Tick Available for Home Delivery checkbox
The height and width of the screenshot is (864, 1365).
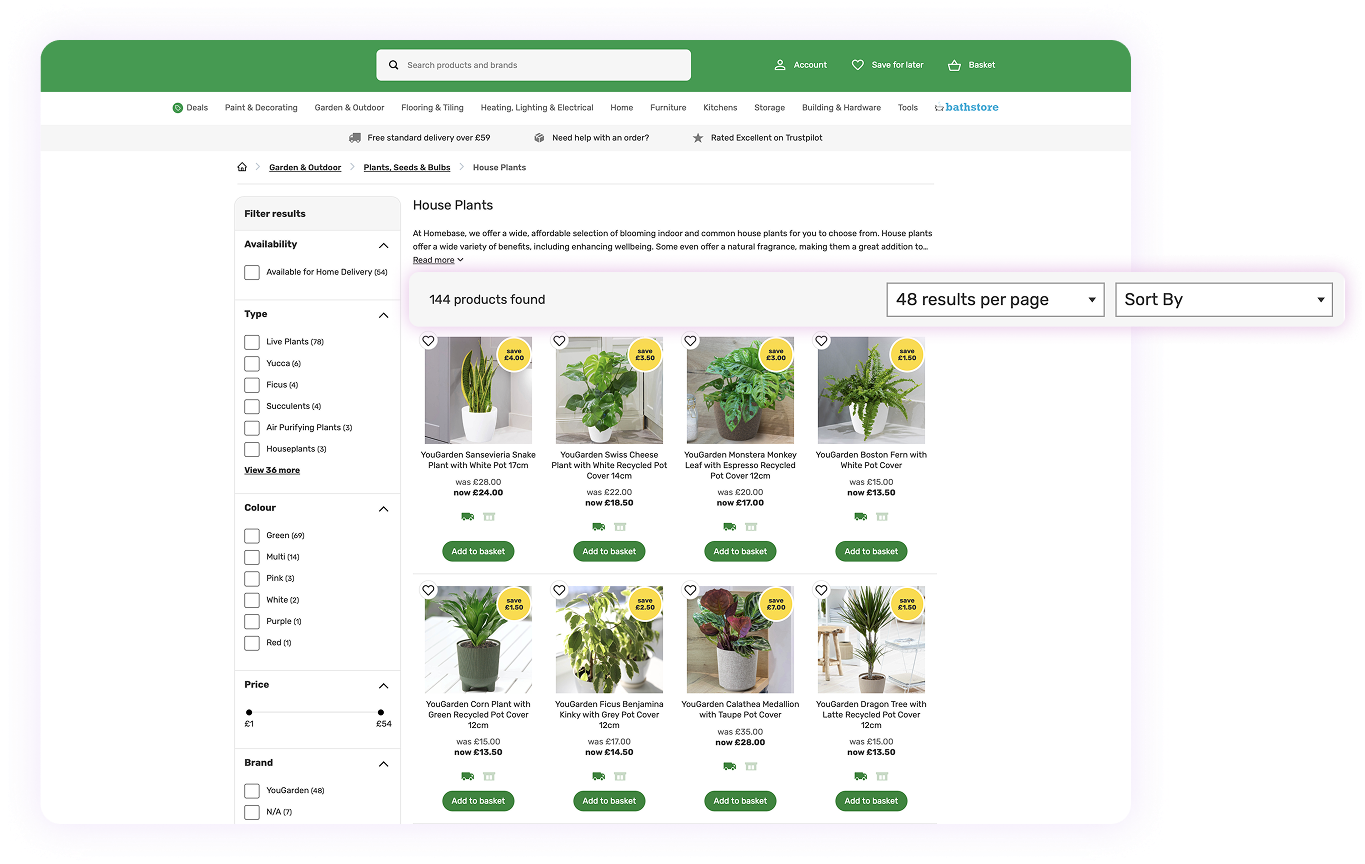(252, 272)
